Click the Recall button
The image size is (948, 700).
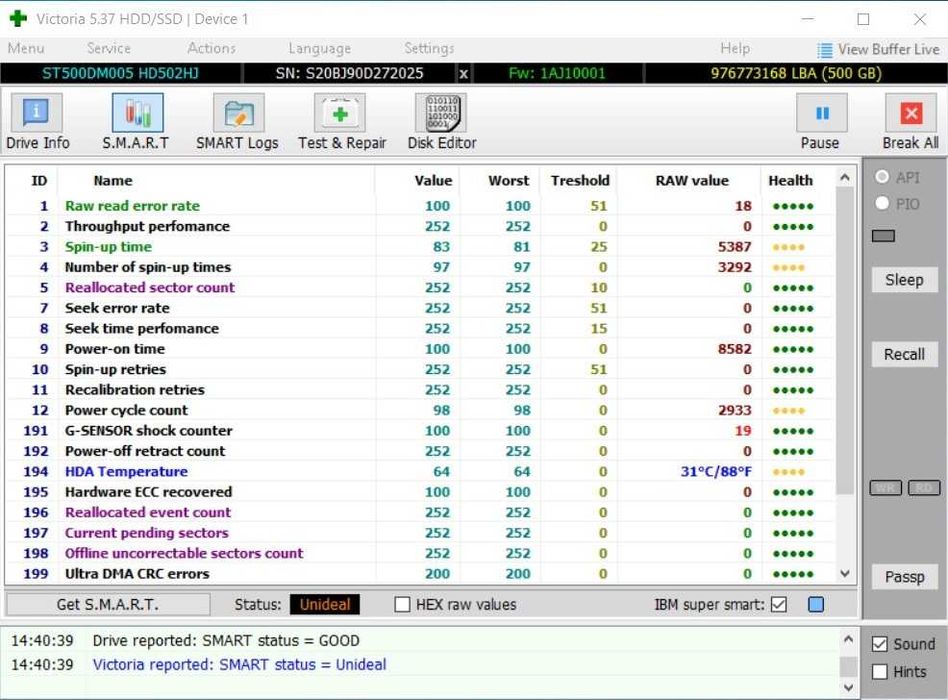tap(904, 354)
